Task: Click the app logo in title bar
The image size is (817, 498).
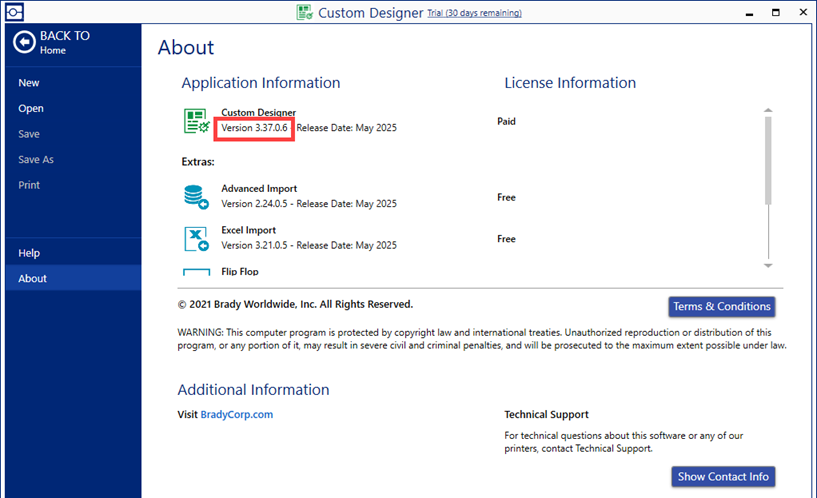Action: 305,12
